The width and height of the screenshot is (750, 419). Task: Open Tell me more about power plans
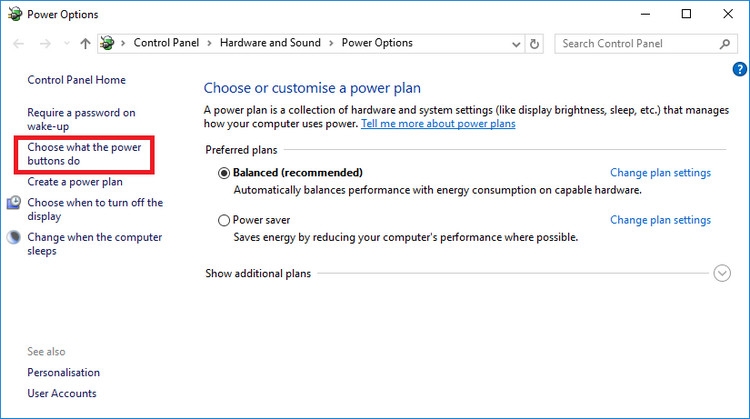(438, 124)
